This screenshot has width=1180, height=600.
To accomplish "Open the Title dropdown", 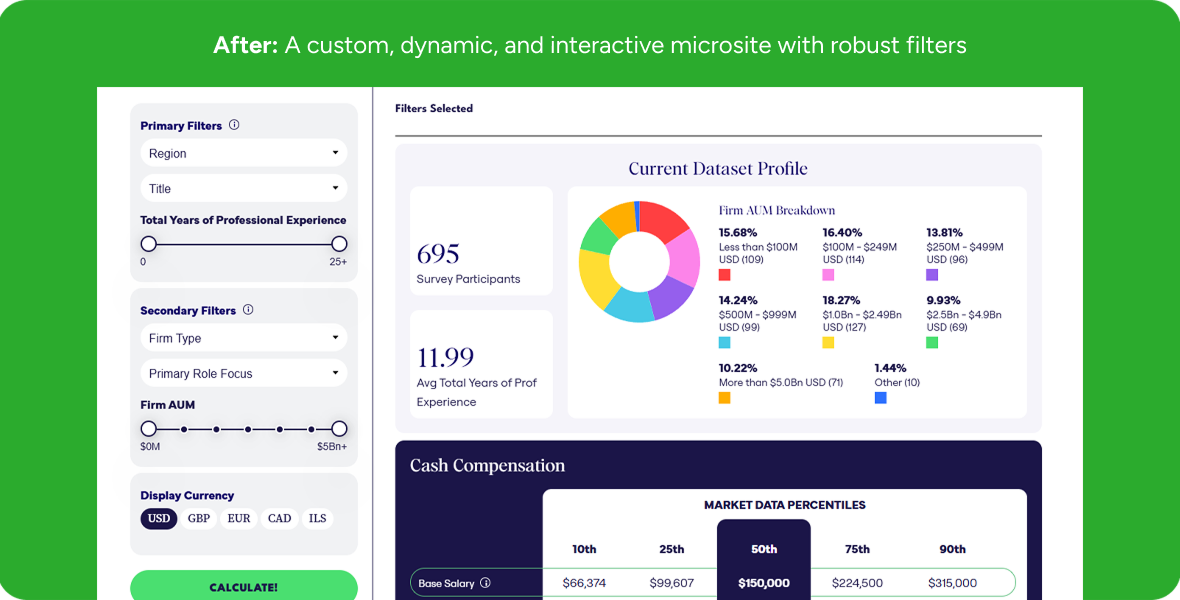I will click(244, 188).
